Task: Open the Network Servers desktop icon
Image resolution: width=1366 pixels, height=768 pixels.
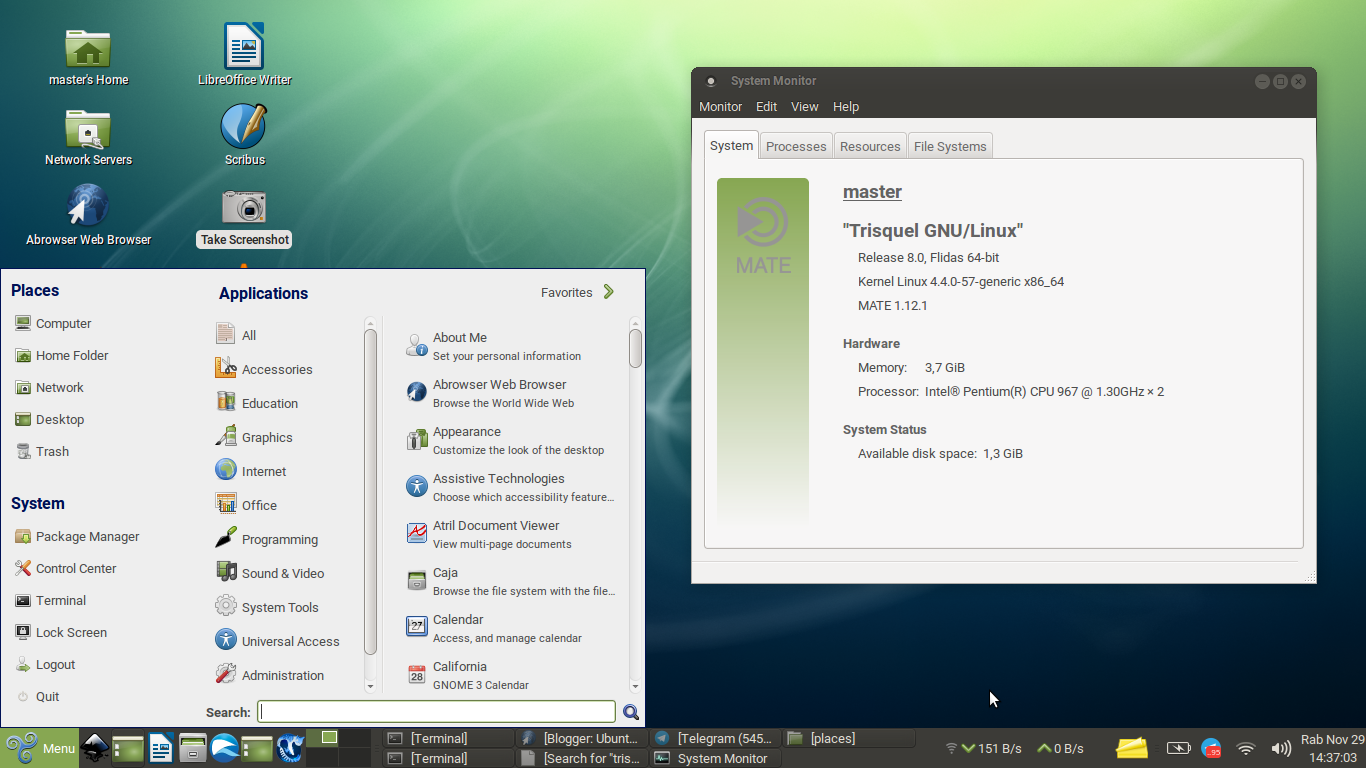Action: click(x=88, y=136)
